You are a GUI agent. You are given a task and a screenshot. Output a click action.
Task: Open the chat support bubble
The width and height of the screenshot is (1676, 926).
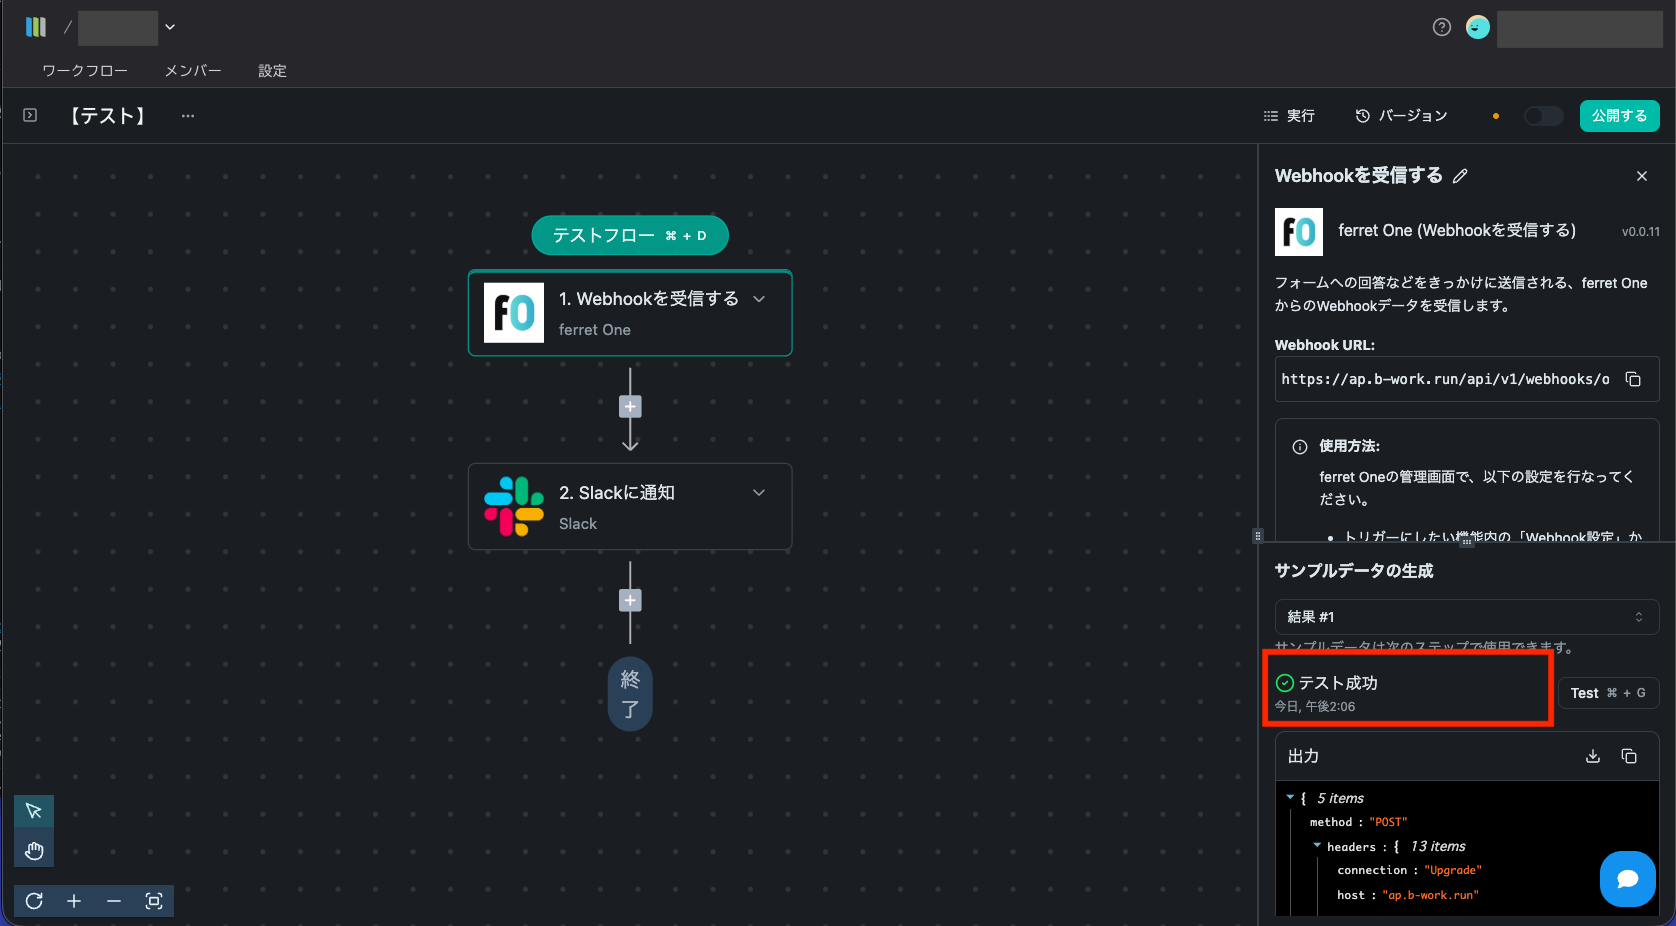pyautogui.click(x=1627, y=879)
